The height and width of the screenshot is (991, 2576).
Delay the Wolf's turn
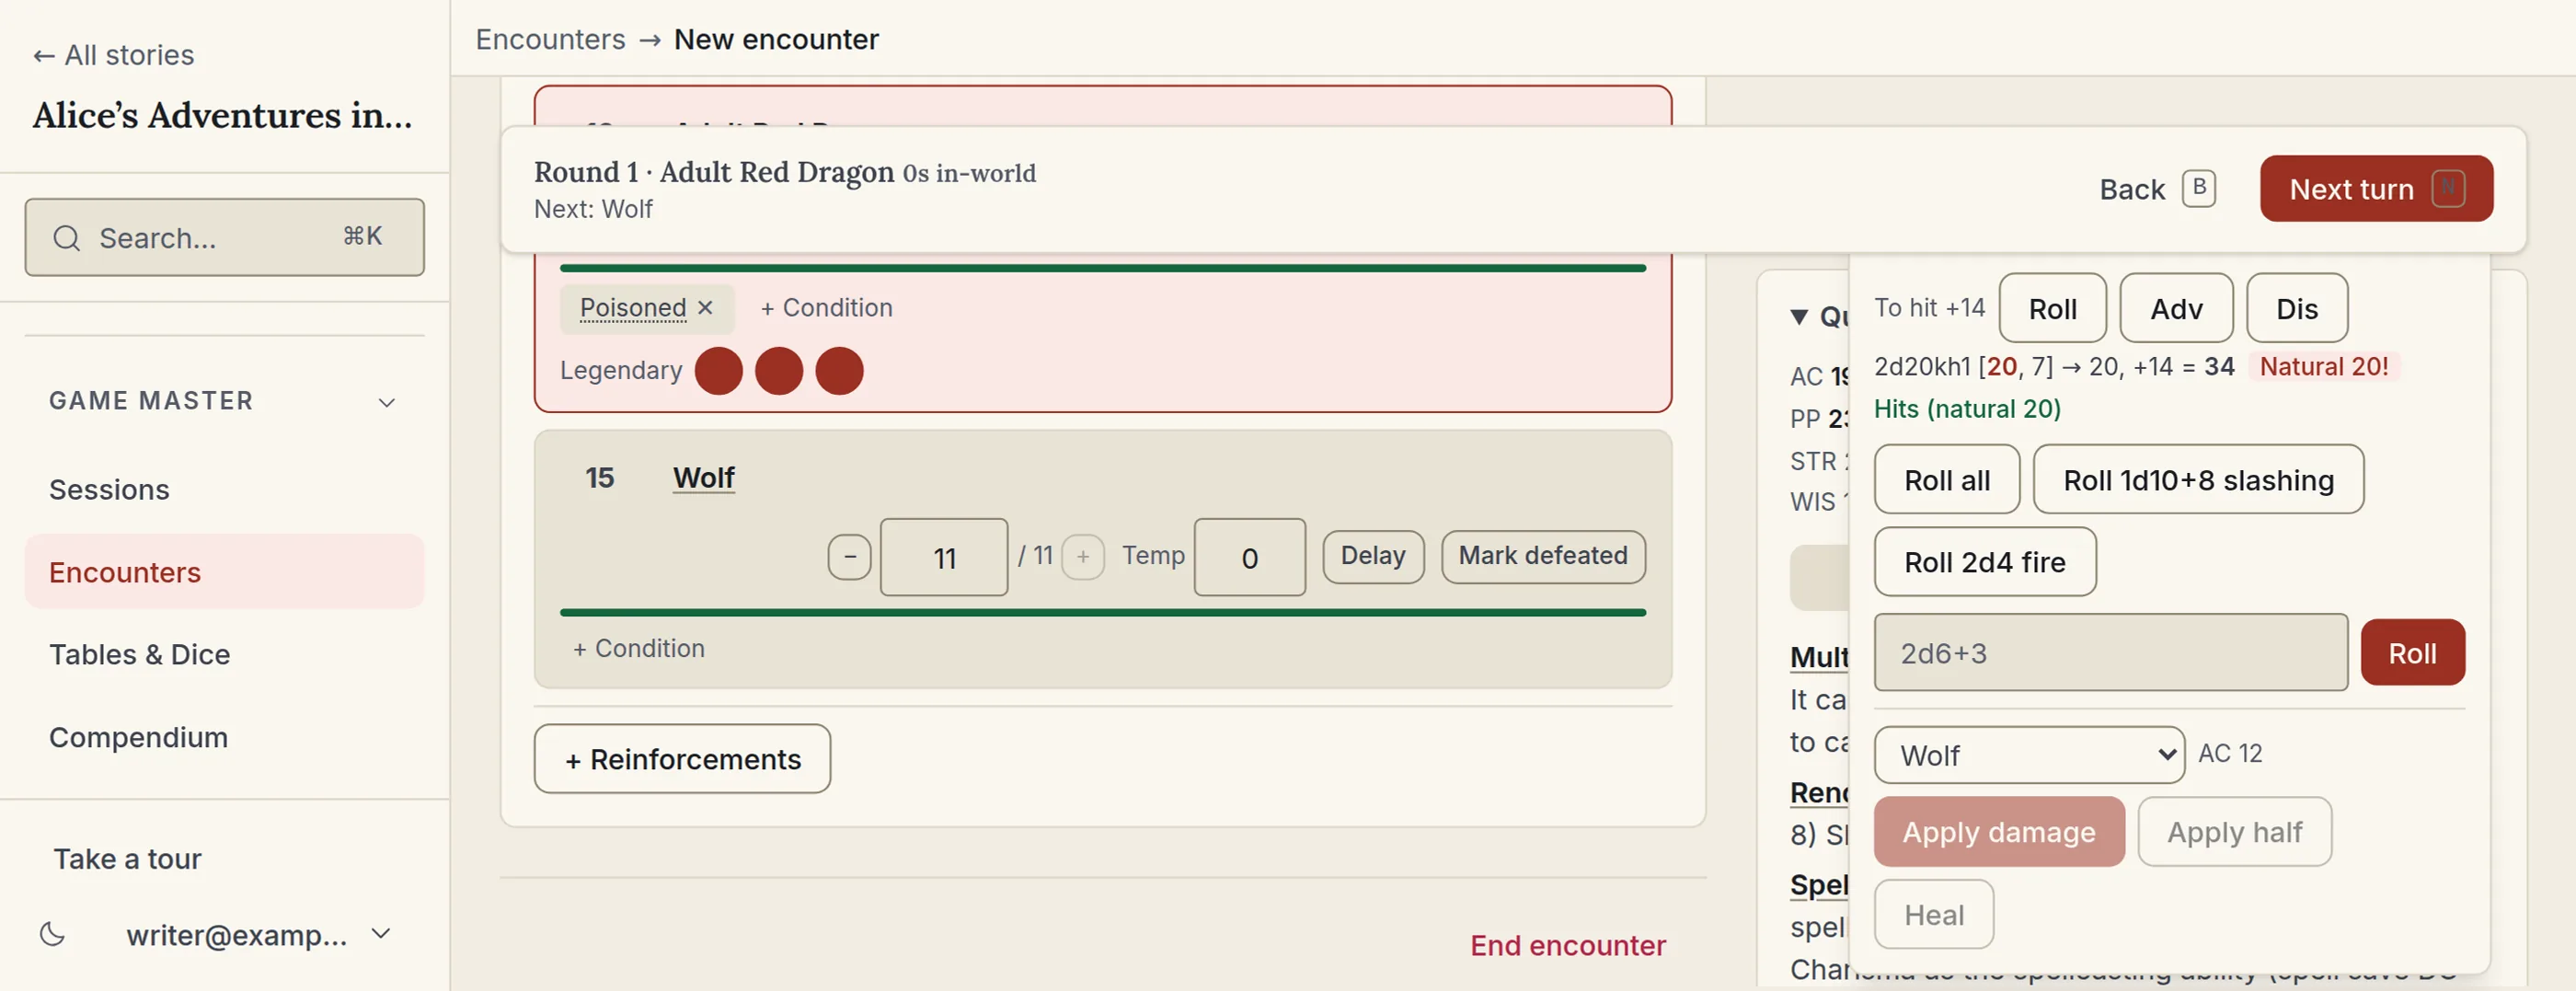pos(1373,556)
